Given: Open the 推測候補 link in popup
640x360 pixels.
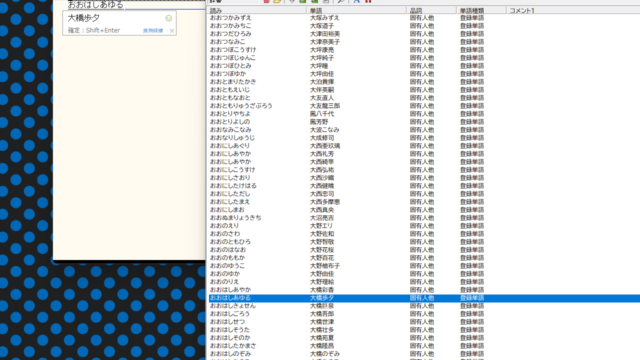Looking at the screenshot, I should (153, 31).
